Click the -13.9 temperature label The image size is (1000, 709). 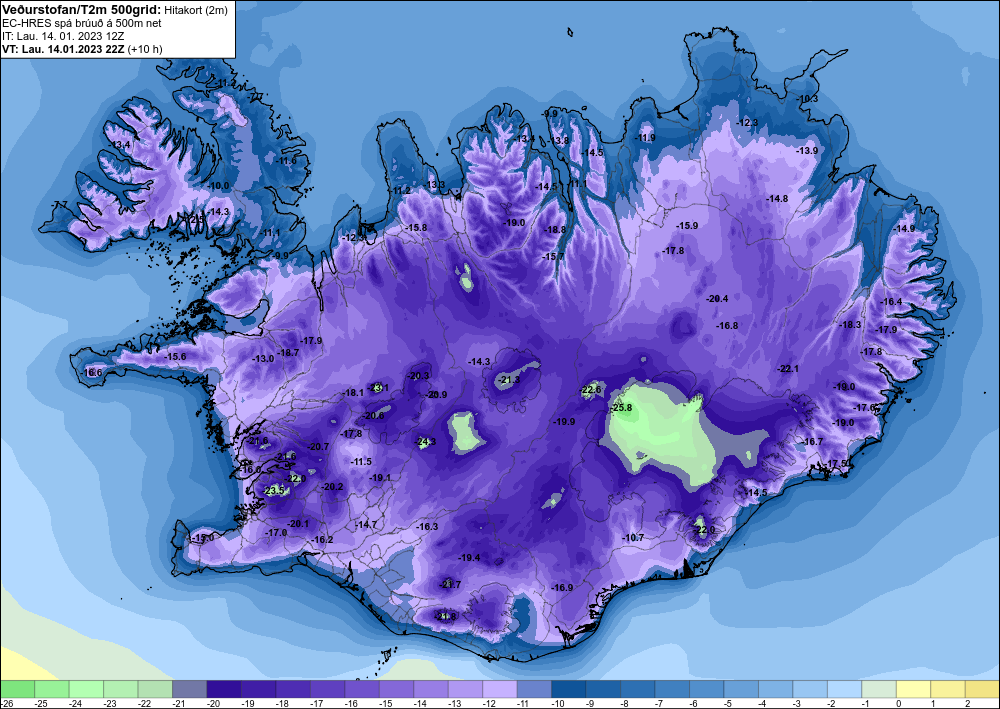click(807, 150)
